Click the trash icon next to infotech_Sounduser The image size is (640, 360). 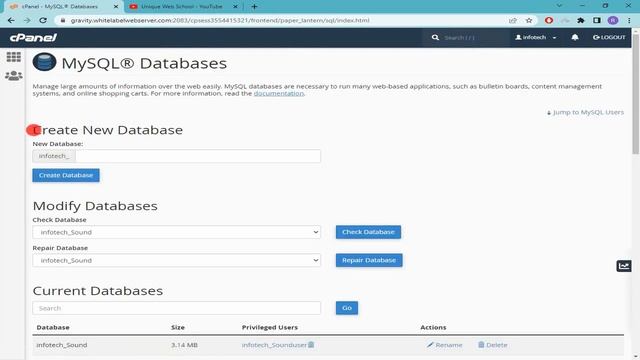311,345
